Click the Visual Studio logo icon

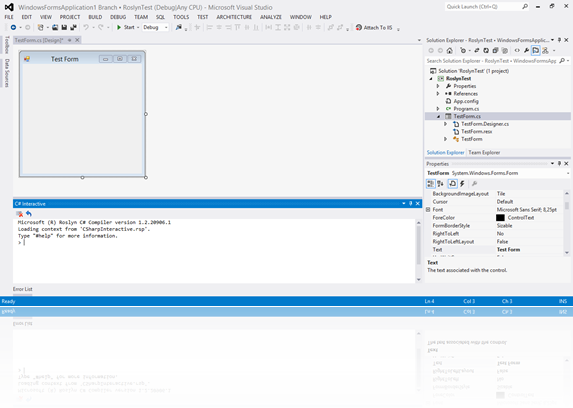[x=9, y=7]
